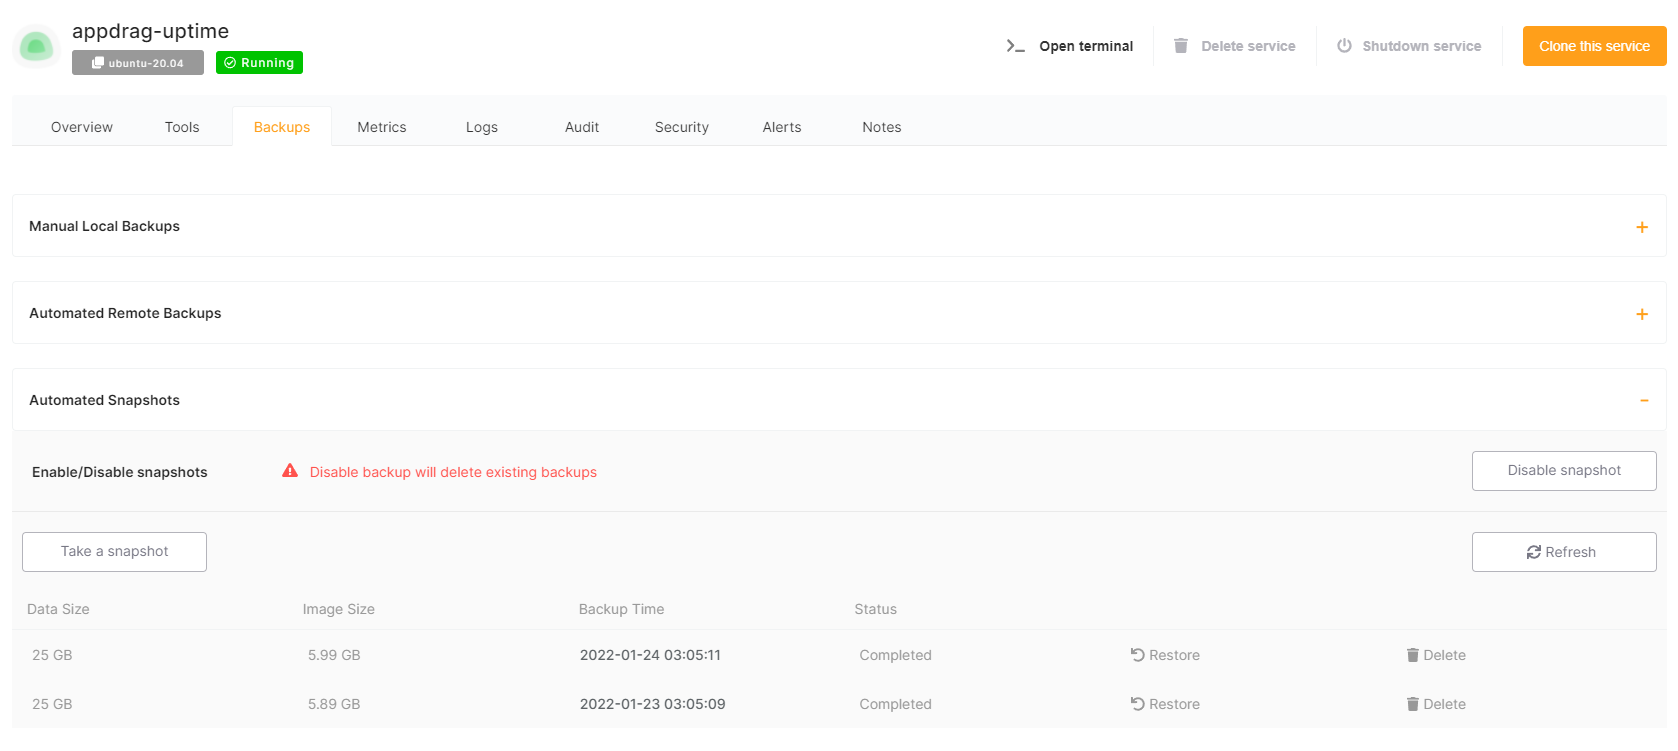Click the red warning triangle icon
Viewport: 1678px width, 751px height.
290,471
